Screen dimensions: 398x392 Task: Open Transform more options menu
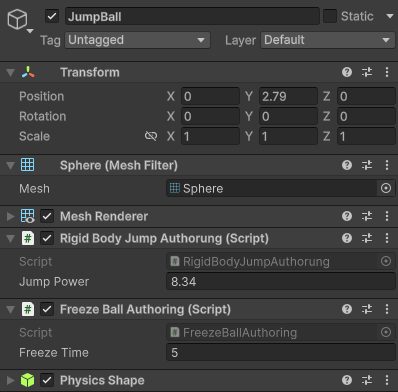387,72
